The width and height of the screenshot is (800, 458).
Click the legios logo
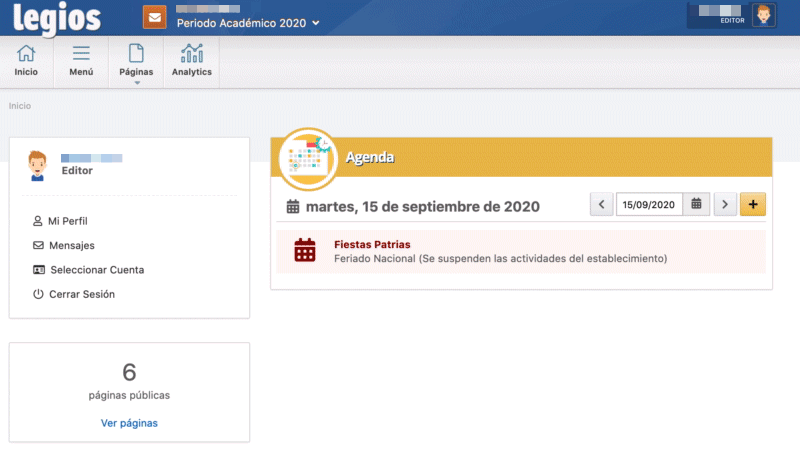pyautogui.click(x=57, y=19)
